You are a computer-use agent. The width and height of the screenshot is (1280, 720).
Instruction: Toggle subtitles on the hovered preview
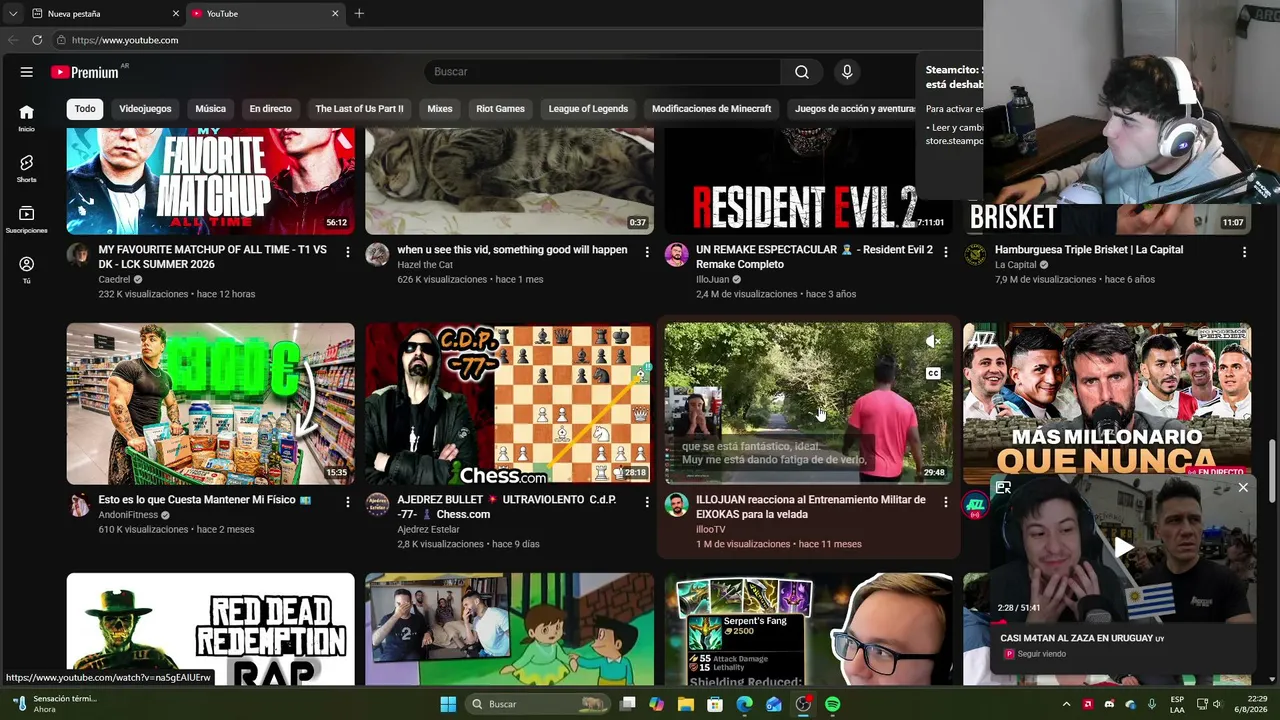(933, 373)
